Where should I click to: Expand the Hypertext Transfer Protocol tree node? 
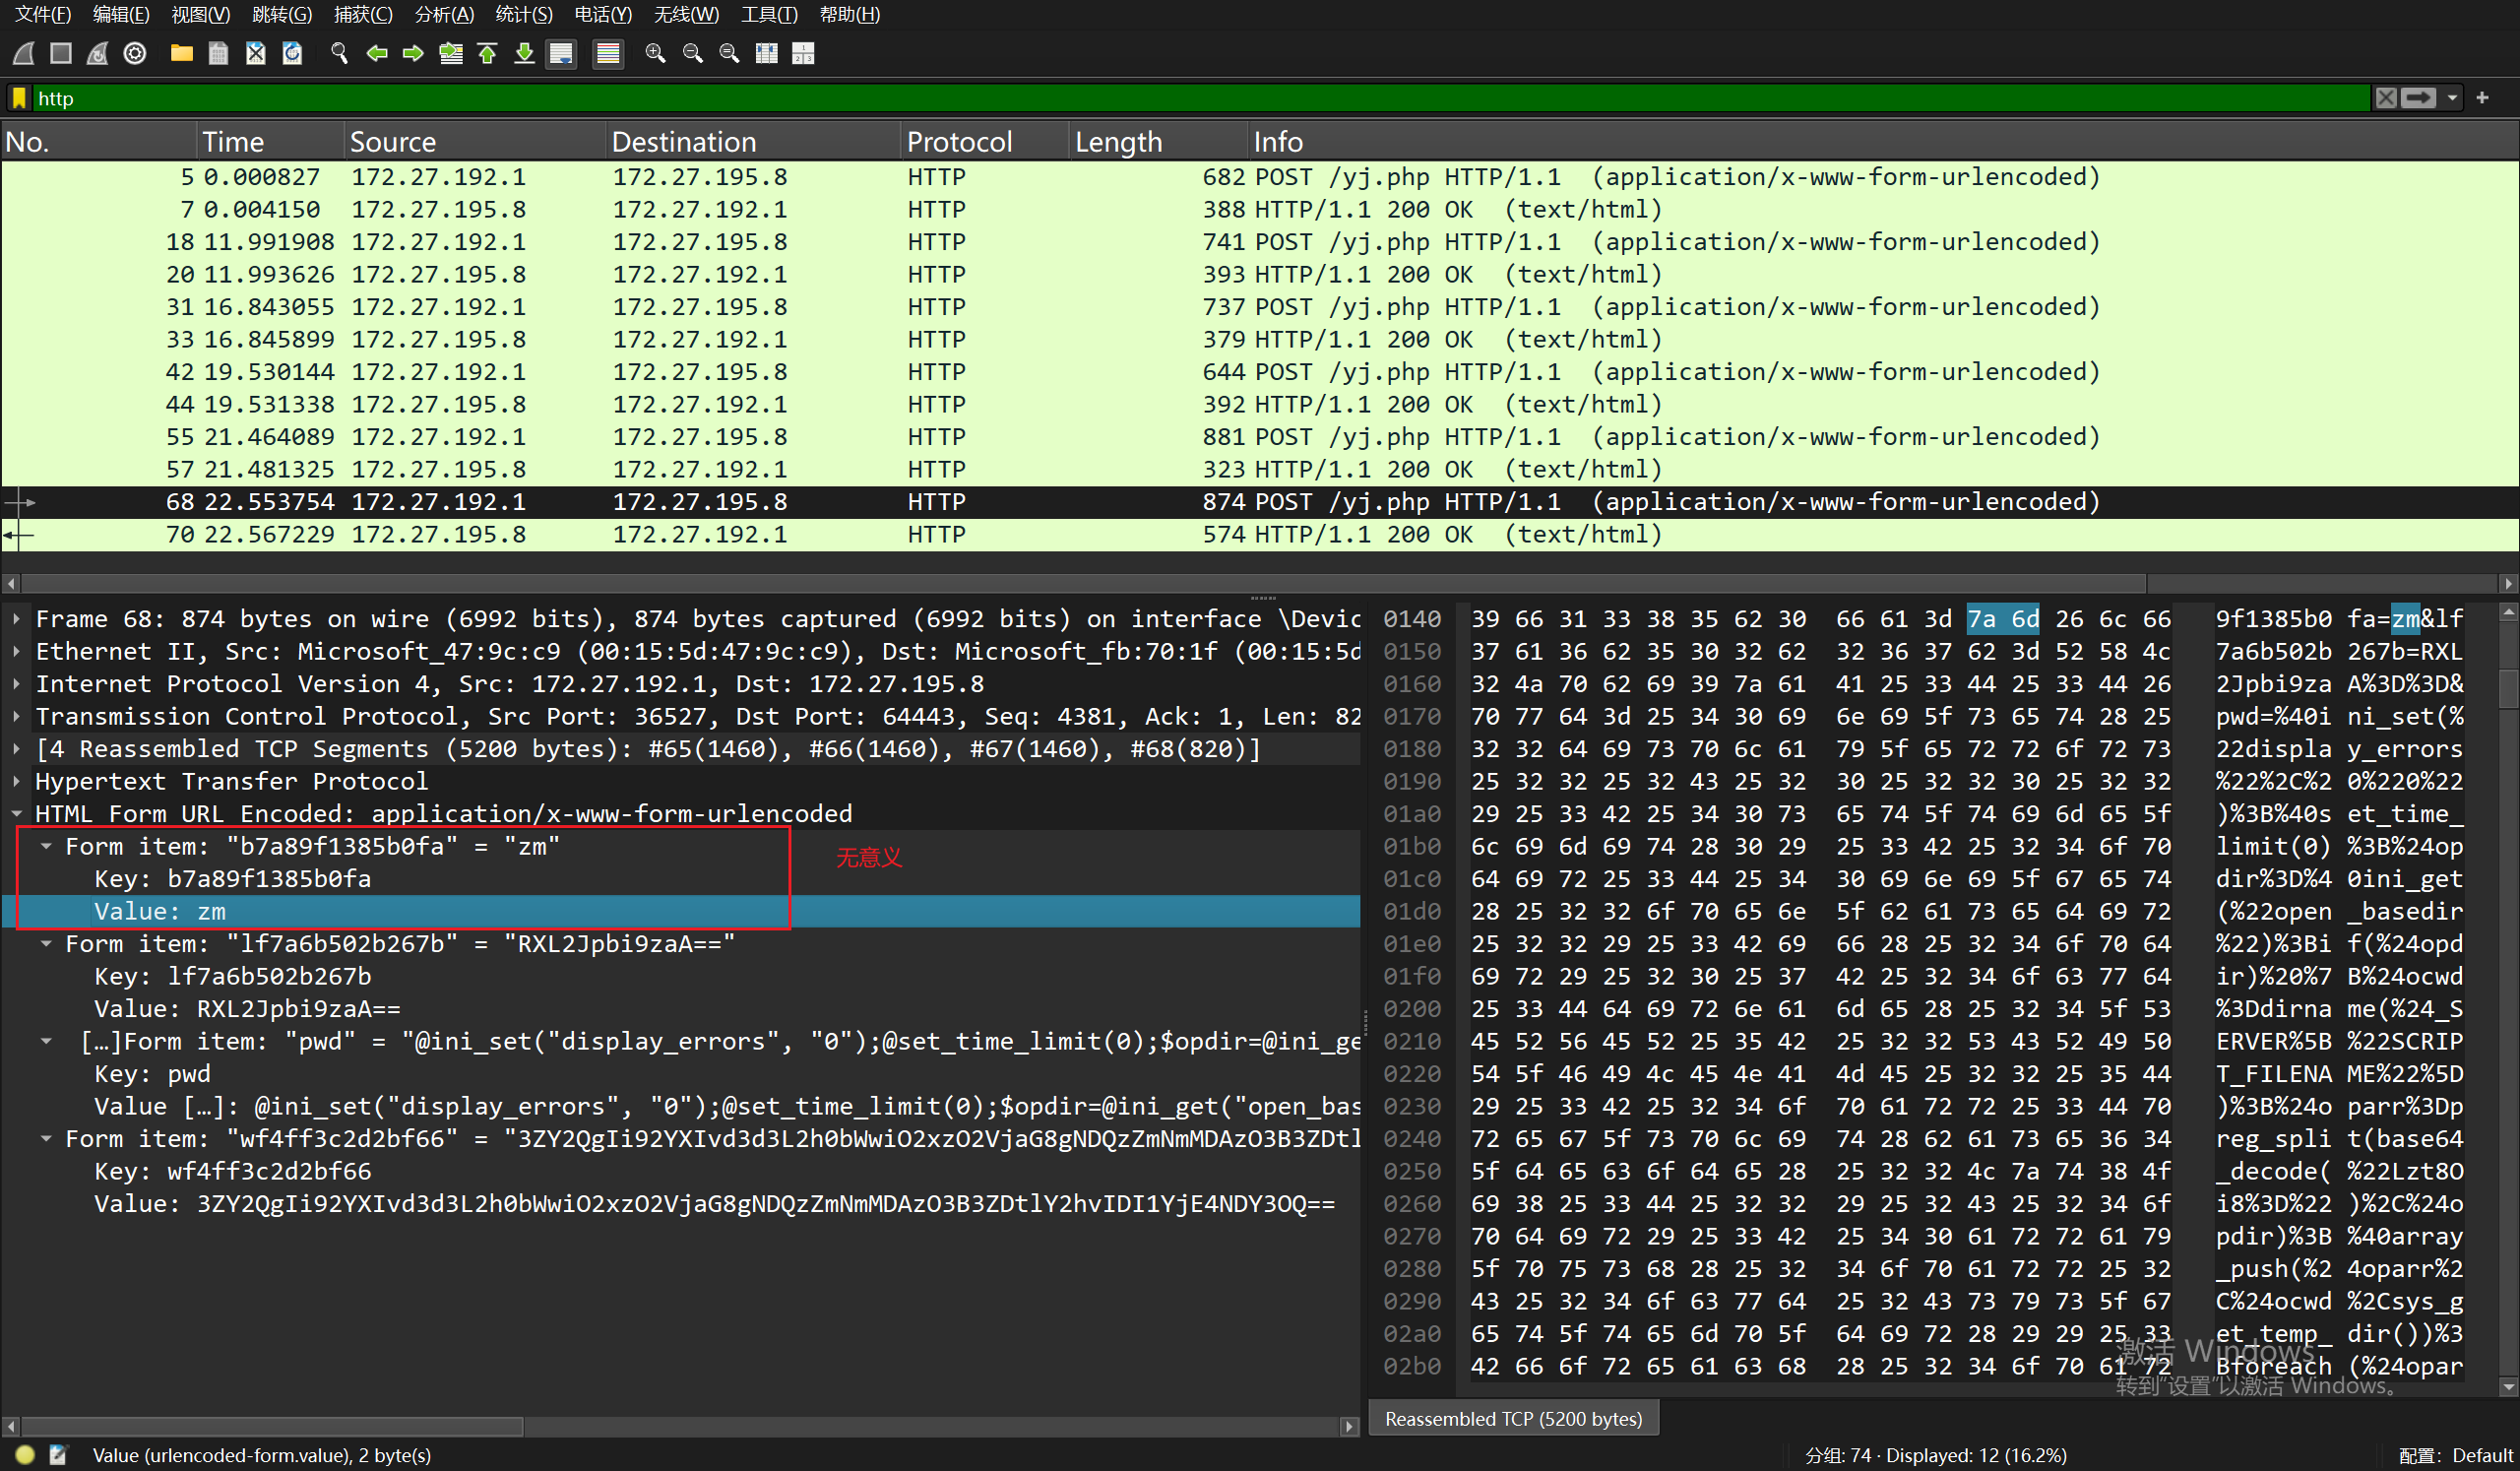[17, 781]
